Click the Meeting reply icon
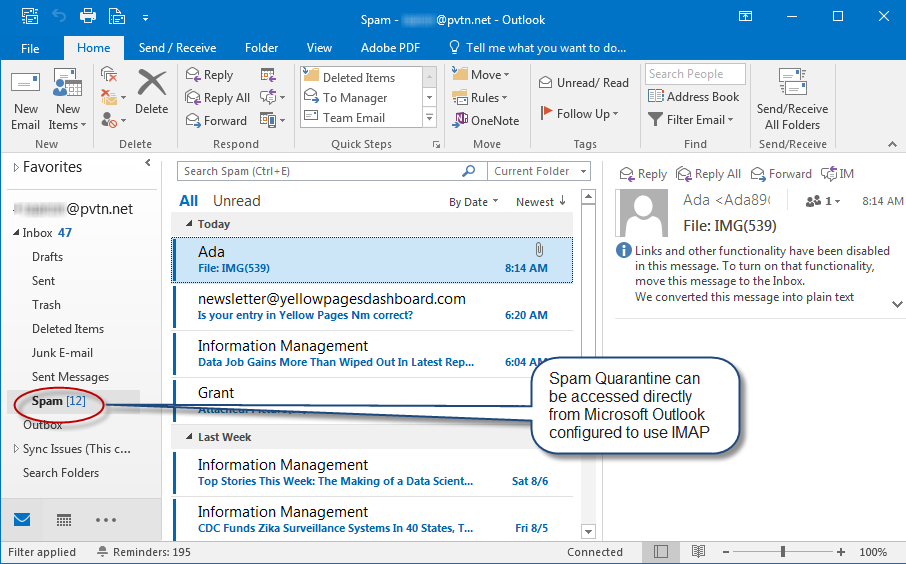Viewport: 906px width, 564px height. click(268, 75)
